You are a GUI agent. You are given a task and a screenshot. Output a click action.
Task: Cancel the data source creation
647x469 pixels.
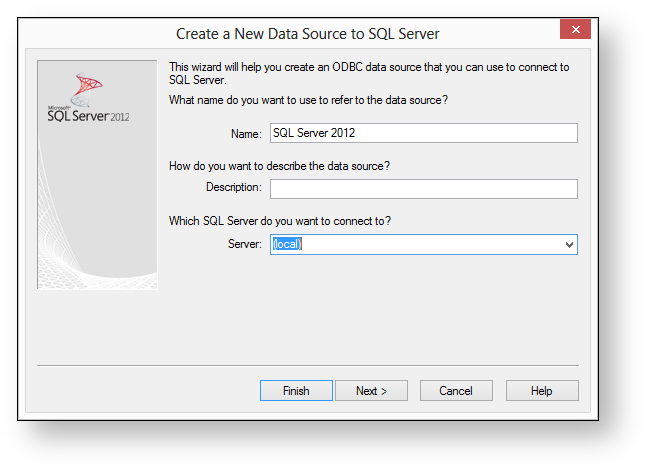(456, 391)
